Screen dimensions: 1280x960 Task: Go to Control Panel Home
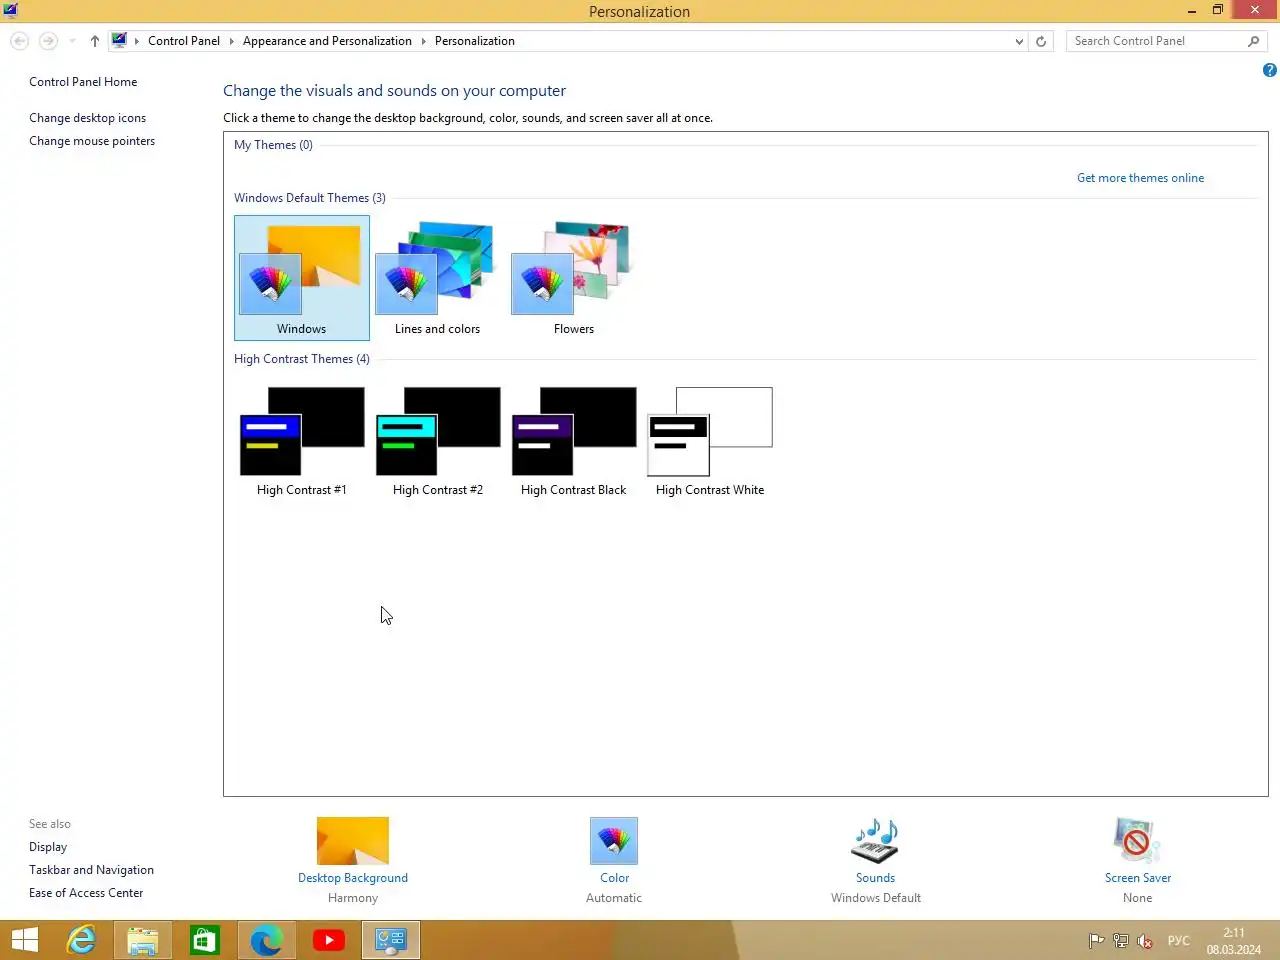coord(83,82)
